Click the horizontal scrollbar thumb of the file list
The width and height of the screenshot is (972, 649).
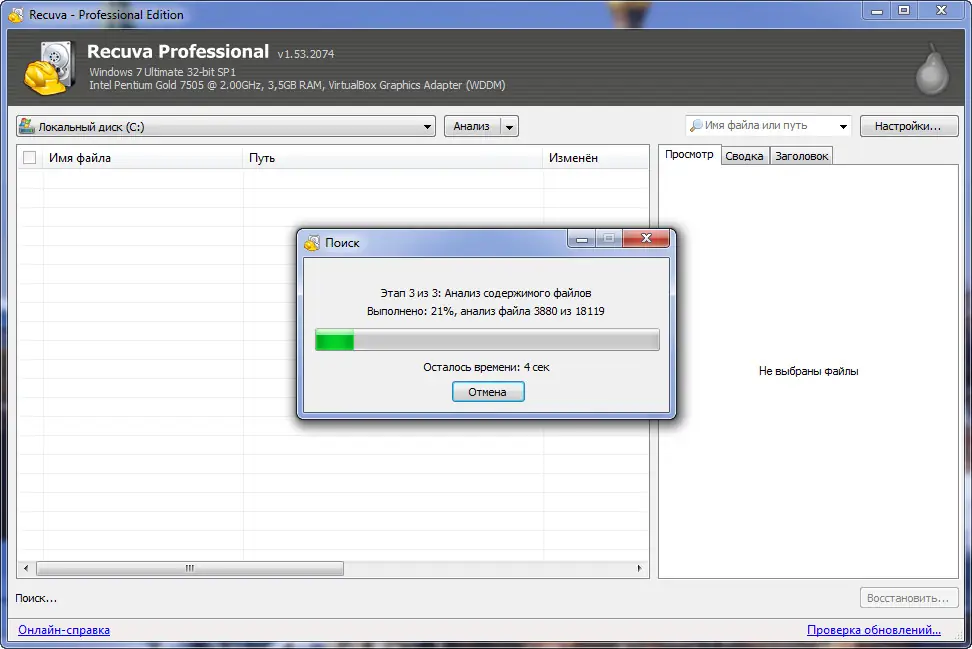click(190, 568)
